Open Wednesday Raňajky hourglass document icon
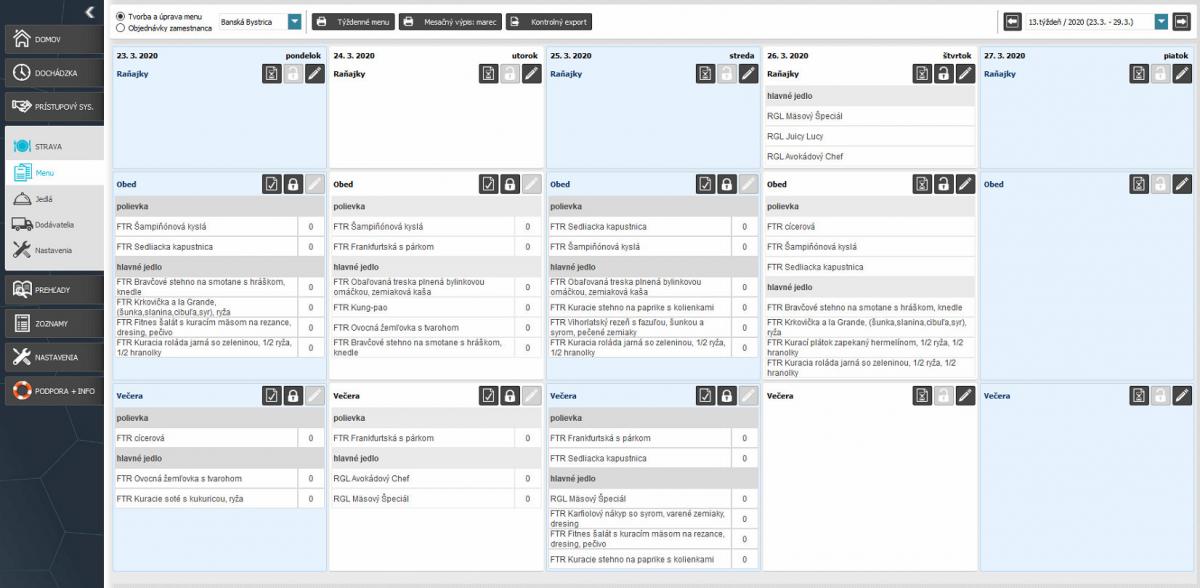1200x588 pixels. click(x=707, y=73)
